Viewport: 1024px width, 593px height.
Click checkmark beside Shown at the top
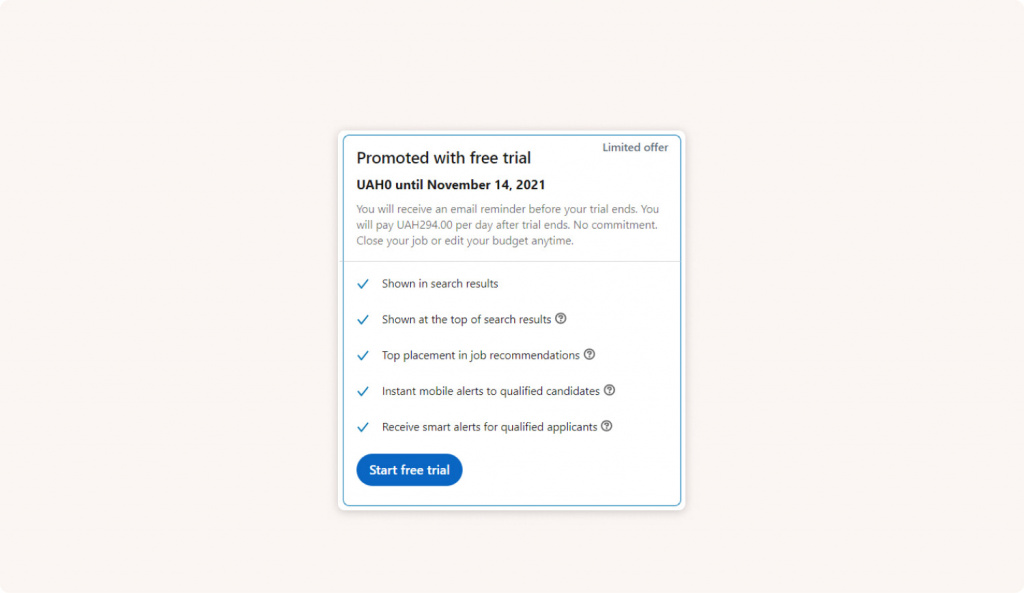(363, 320)
